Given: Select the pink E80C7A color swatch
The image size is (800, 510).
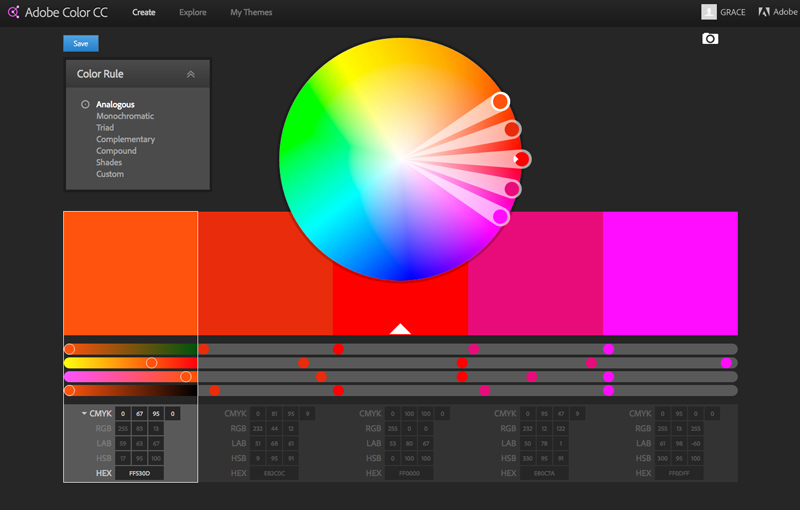Looking at the screenshot, I should point(536,273).
